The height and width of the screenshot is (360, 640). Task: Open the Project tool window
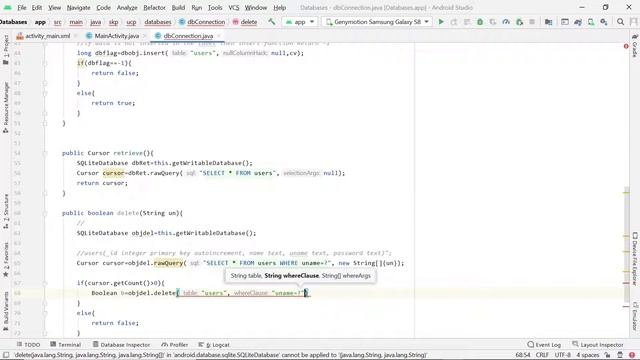pyautogui.click(x=6, y=50)
